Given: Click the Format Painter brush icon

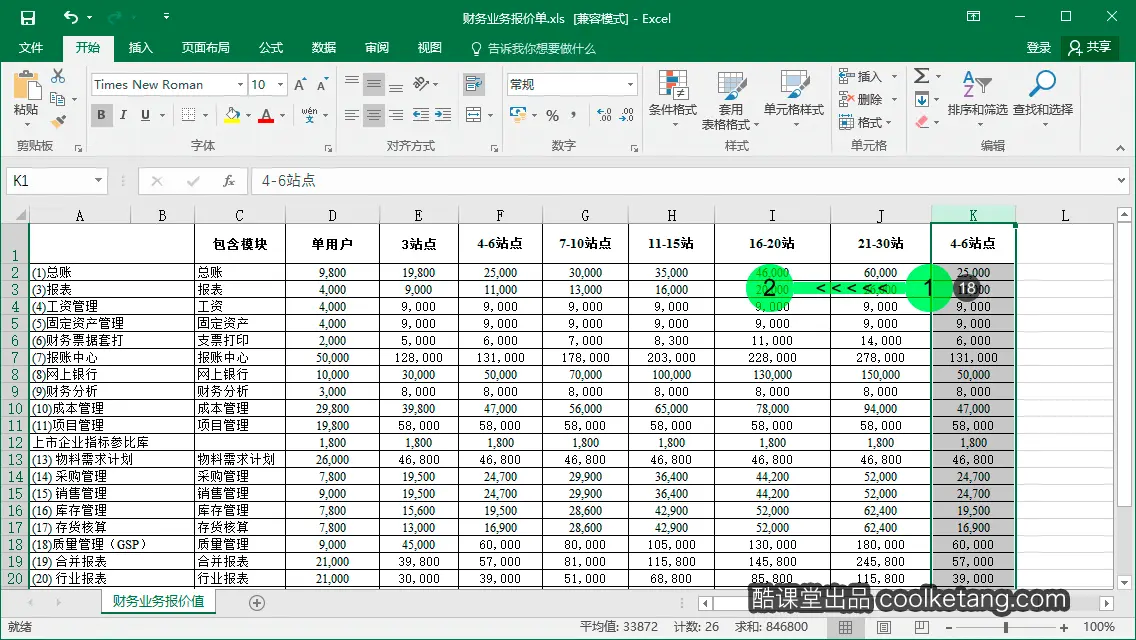Looking at the screenshot, I should tap(59, 121).
